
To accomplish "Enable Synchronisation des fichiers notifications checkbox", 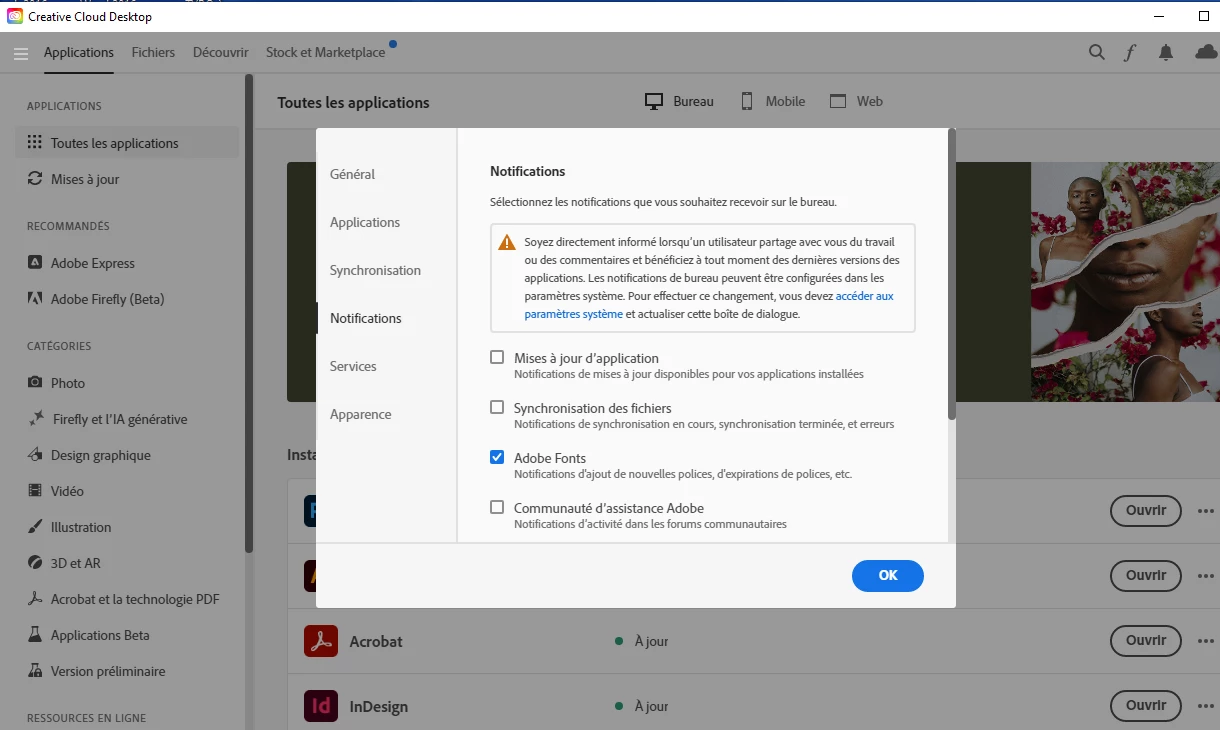I will tap(497, 407).
